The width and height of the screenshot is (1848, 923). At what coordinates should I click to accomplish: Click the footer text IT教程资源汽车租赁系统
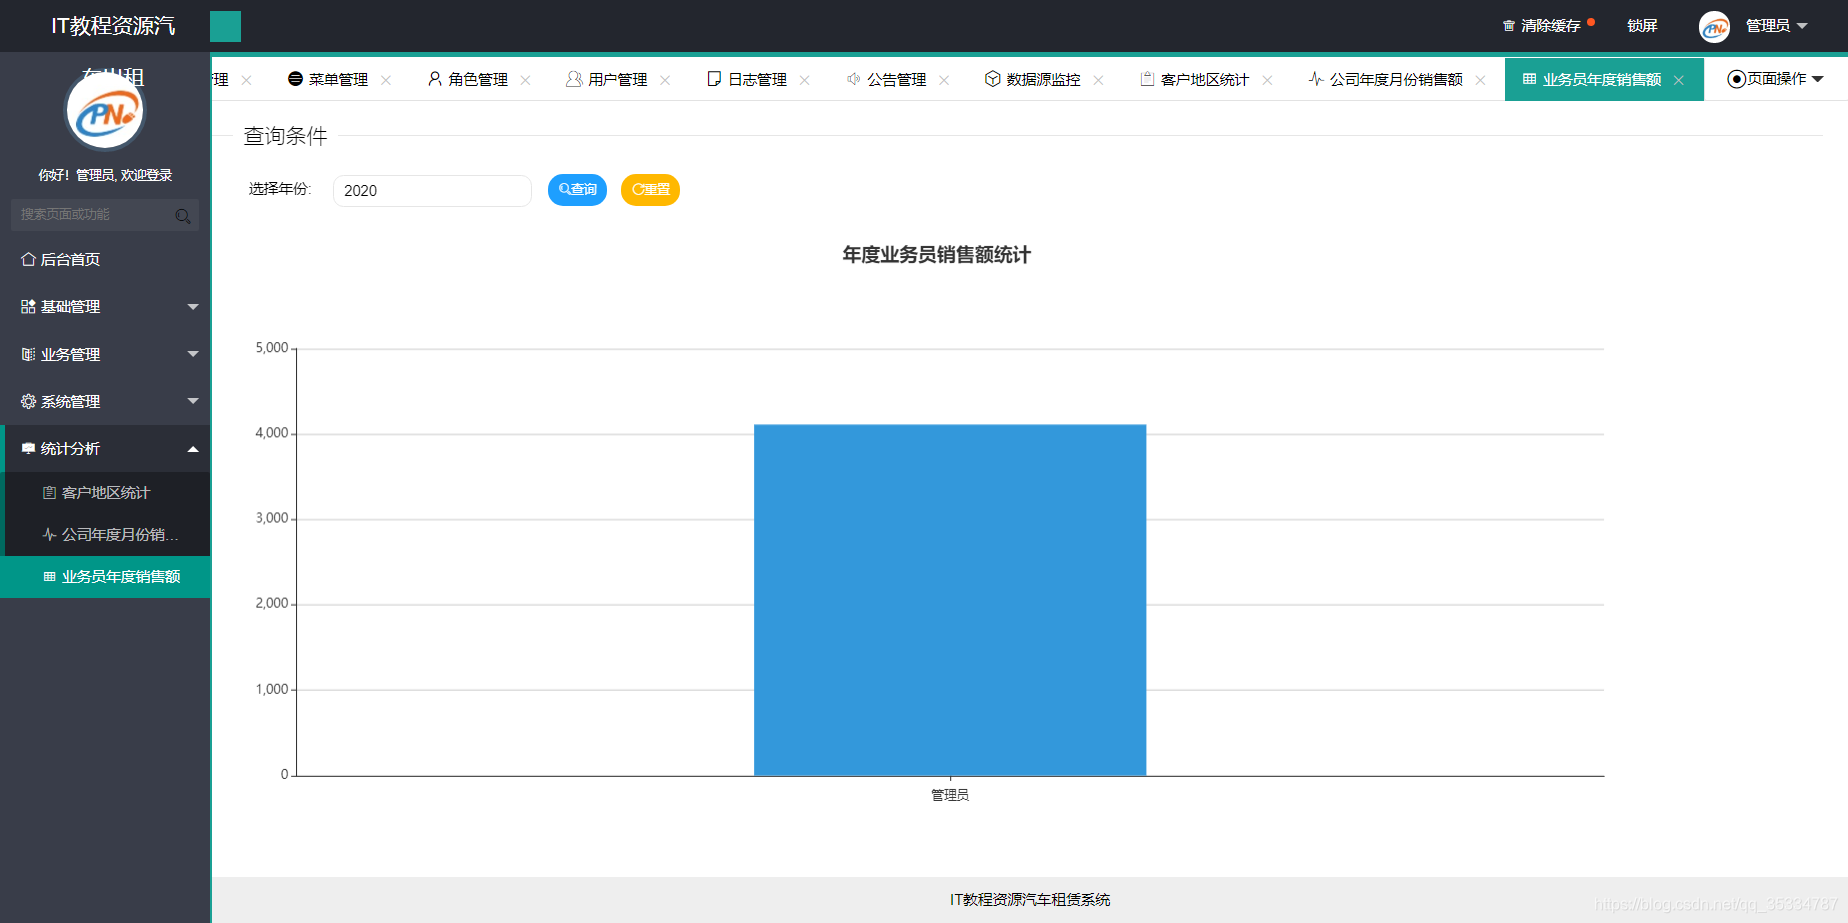pyautogui.click(x=1030, y=900)
